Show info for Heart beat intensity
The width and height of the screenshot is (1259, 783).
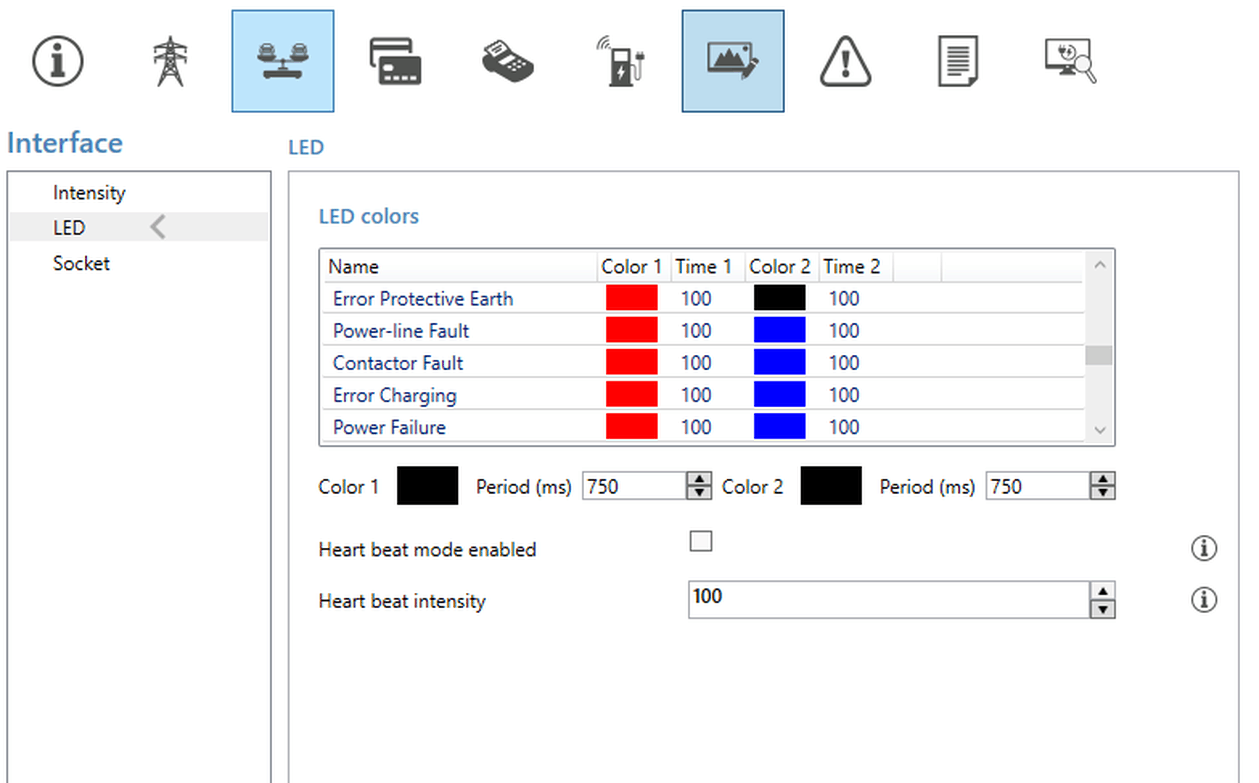click(1204, 600)
